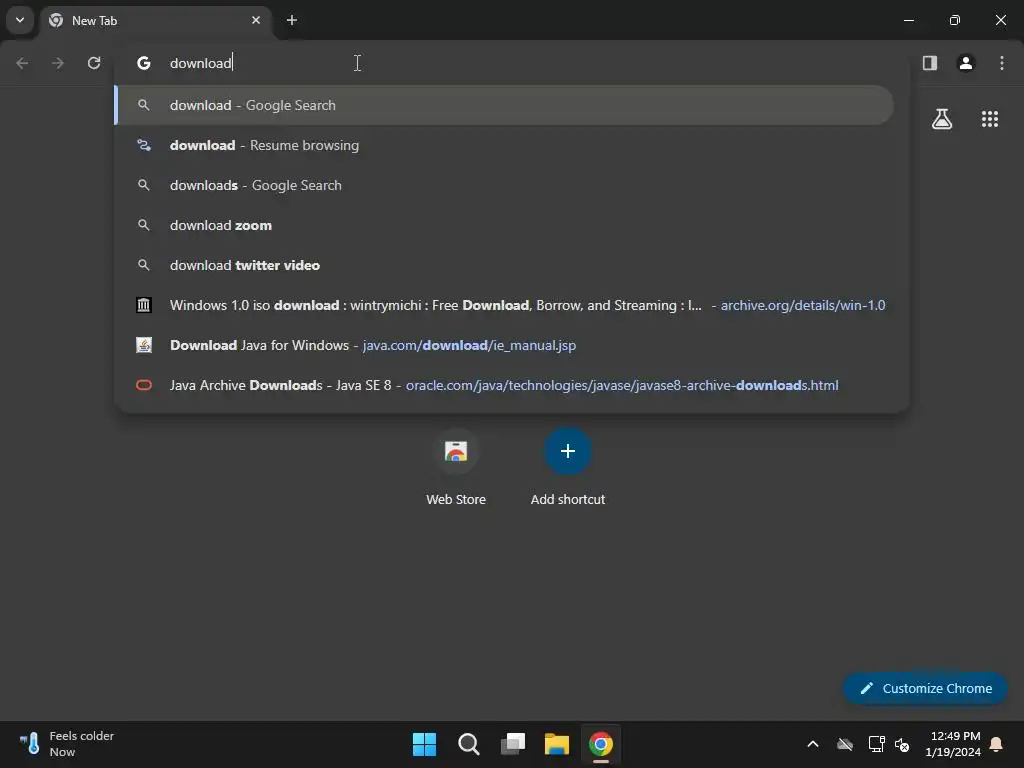The image size is (1024, 768).
Task: Click the Google G icon in address bar
Action: [x=144, y=63]
